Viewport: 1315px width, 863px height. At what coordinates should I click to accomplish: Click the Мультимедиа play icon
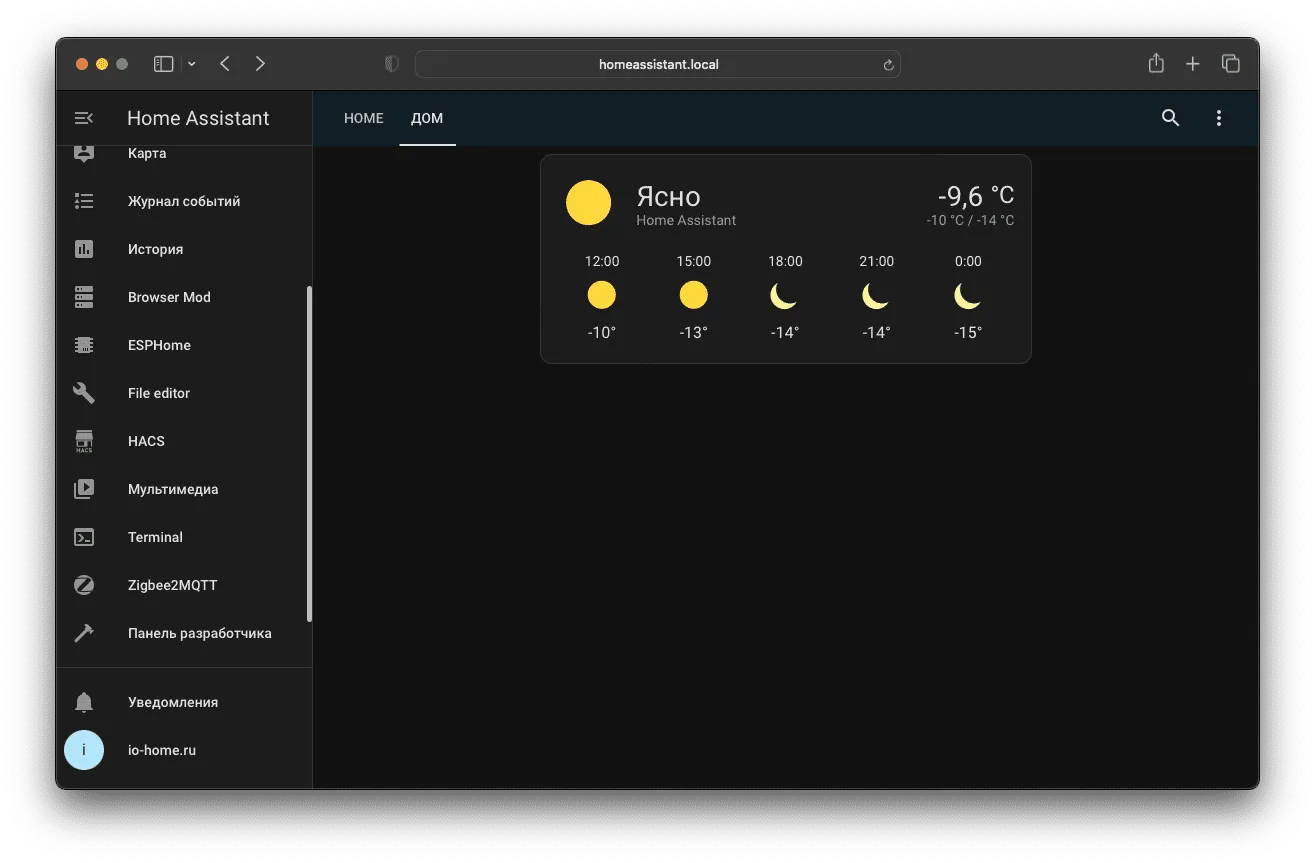[x=84, y=489]
